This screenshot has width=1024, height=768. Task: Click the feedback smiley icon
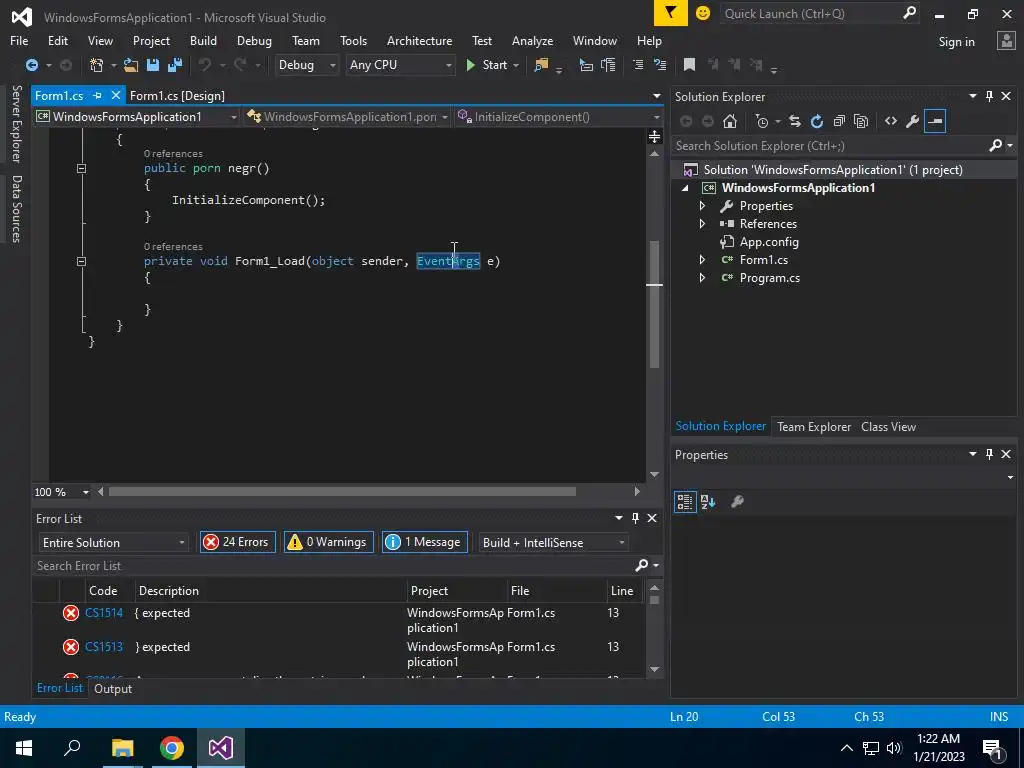click(x=703, y=13)
